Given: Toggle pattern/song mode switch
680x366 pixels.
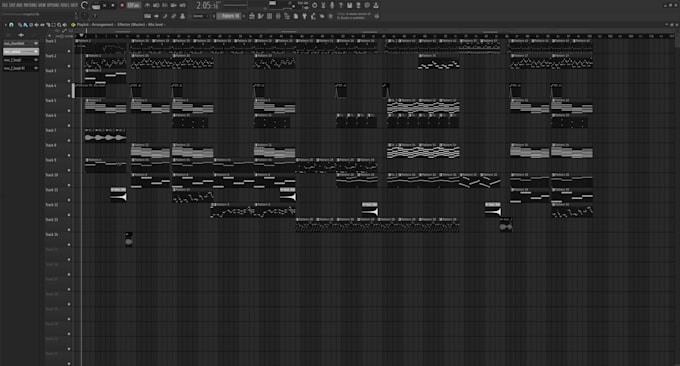Looking at the screenshot, I should [x=96, y=7].
